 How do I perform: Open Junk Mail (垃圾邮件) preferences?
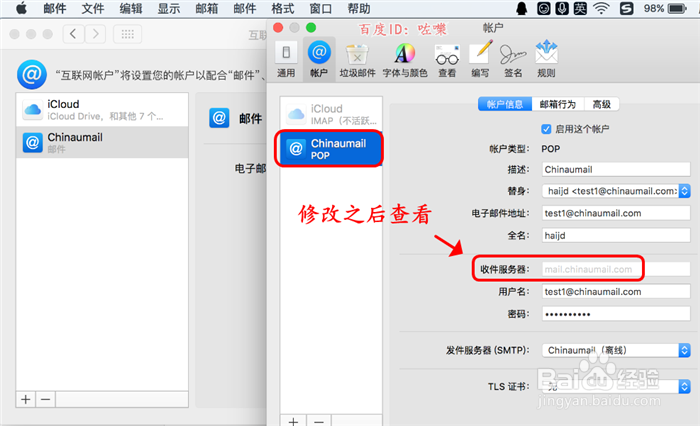pyautogui.click(x=357, y=60)
